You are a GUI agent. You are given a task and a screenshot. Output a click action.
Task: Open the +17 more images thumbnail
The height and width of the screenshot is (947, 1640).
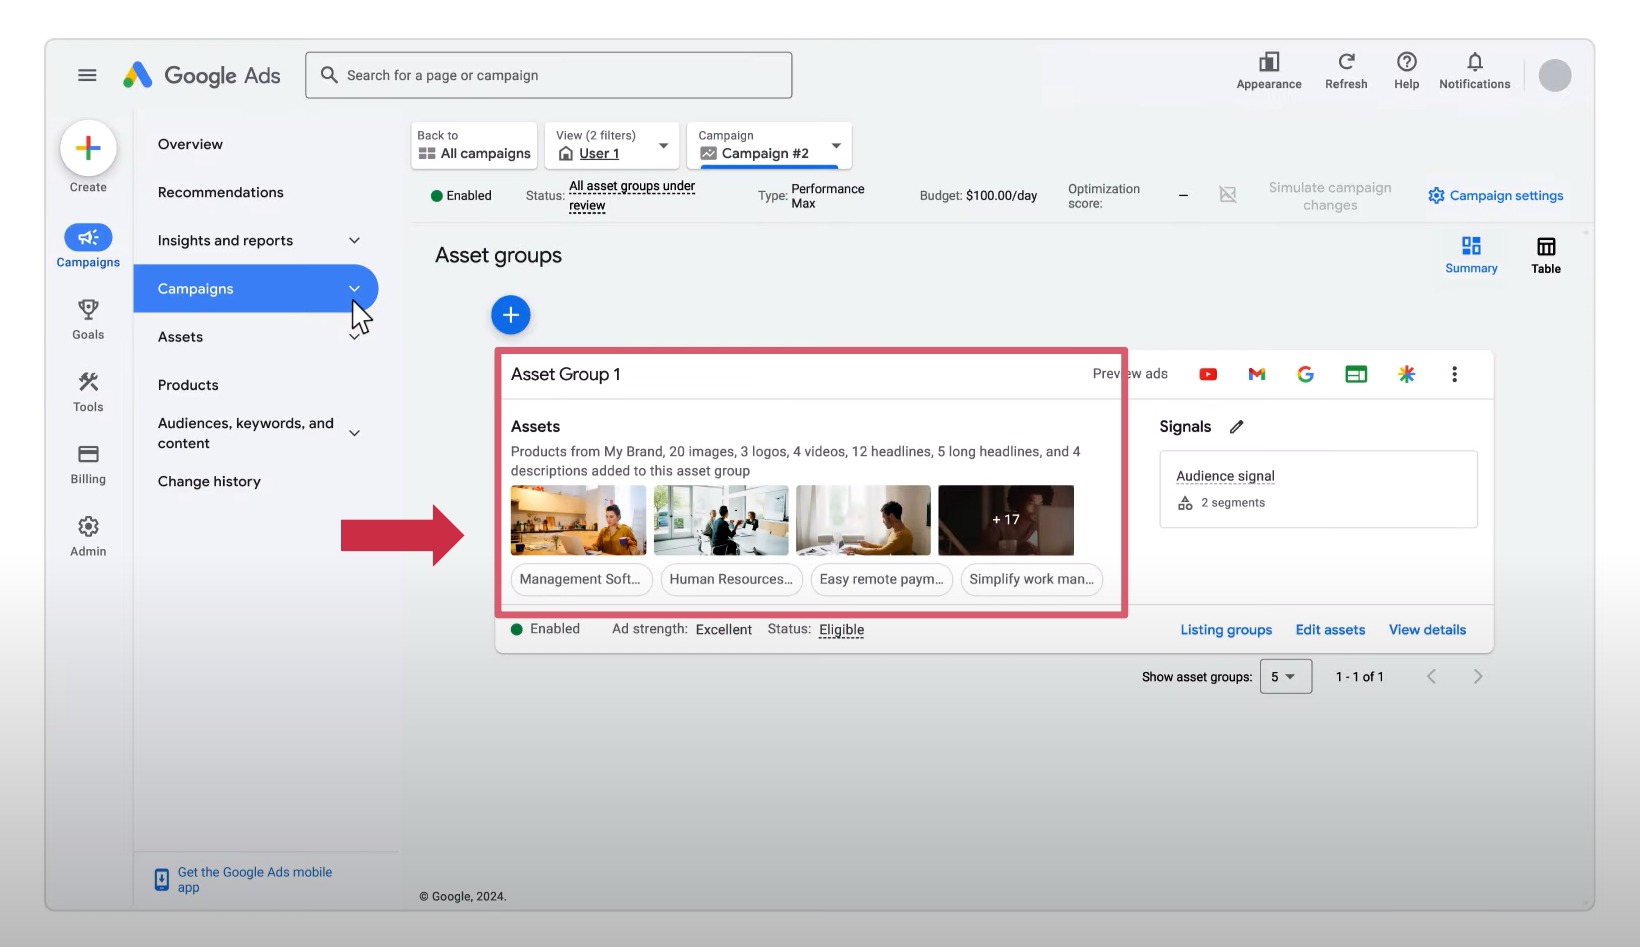click(1006, 520)
